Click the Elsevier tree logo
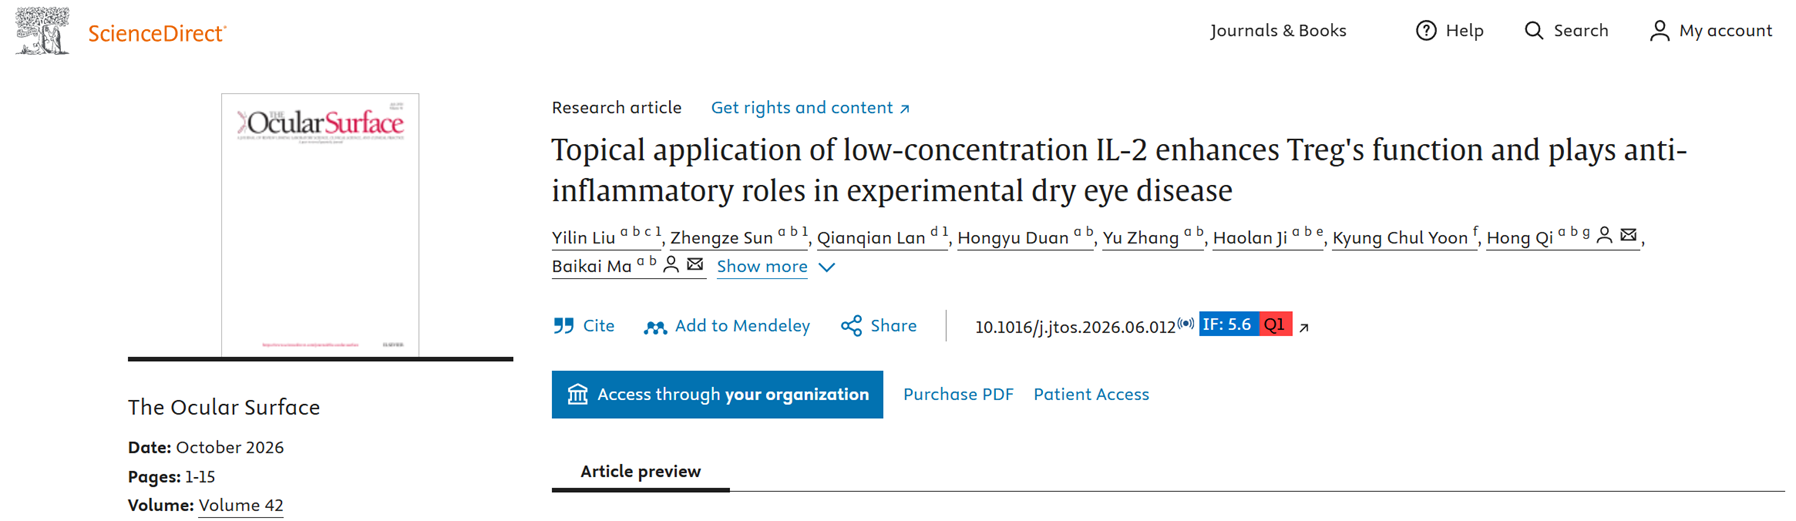The height and width of the screenshot is (521, 1796). (x=42, y=30)
